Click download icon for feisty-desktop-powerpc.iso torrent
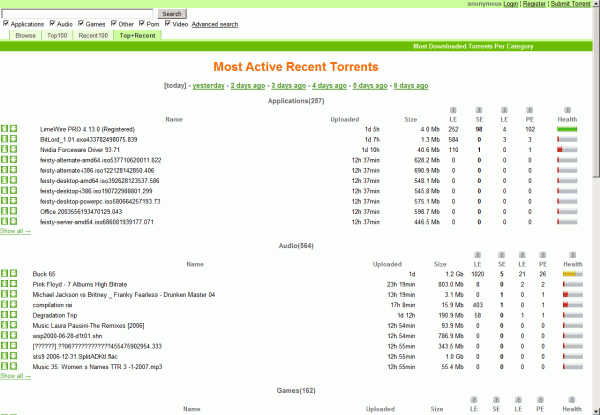600x415 pixels. pos(13,201)
